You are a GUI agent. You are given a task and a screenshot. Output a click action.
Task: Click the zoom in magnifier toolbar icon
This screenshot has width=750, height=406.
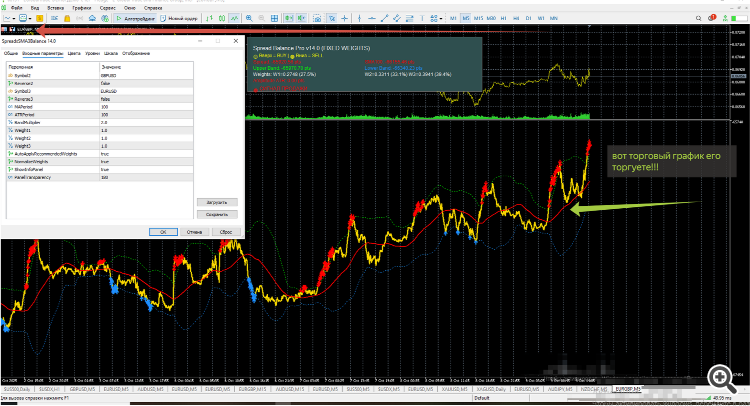249,18
